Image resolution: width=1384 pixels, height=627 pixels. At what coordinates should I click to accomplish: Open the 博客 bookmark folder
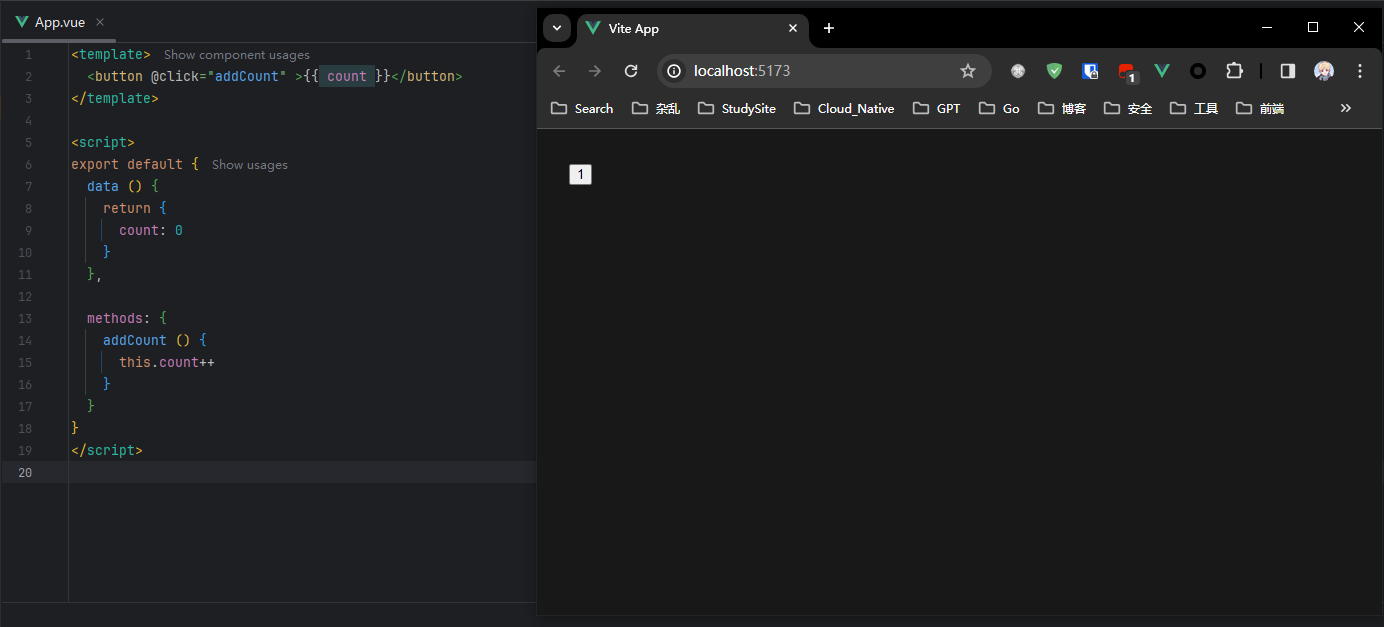pos(1062,108)
